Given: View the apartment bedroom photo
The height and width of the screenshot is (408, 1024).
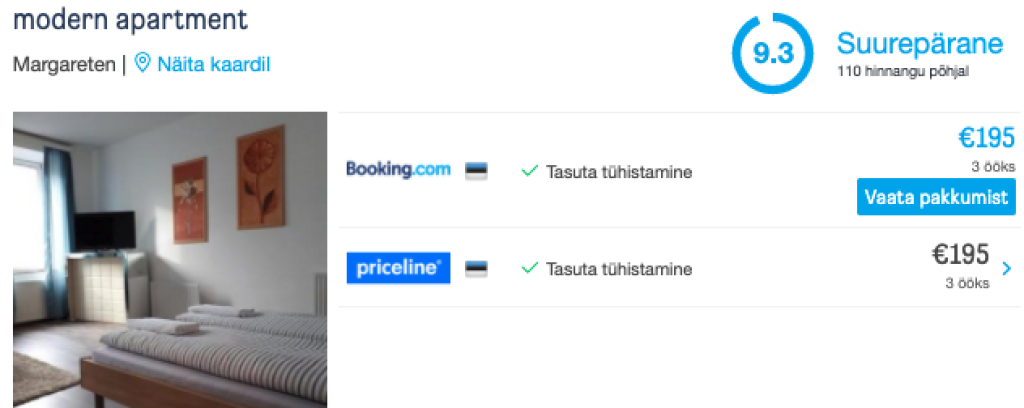Looking at the screenshot, I should (x=170, y=260).
